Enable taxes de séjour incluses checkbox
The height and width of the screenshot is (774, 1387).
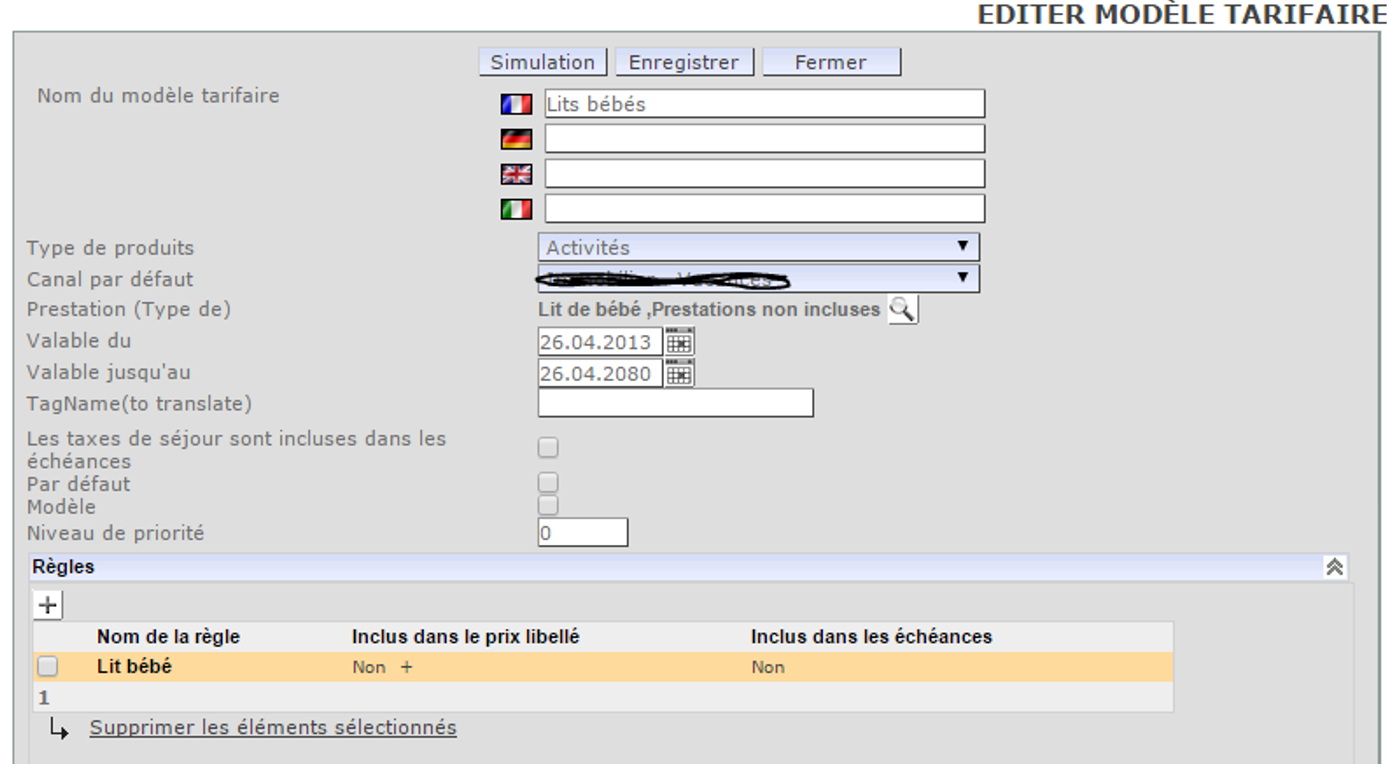click(x=548, y=447)
